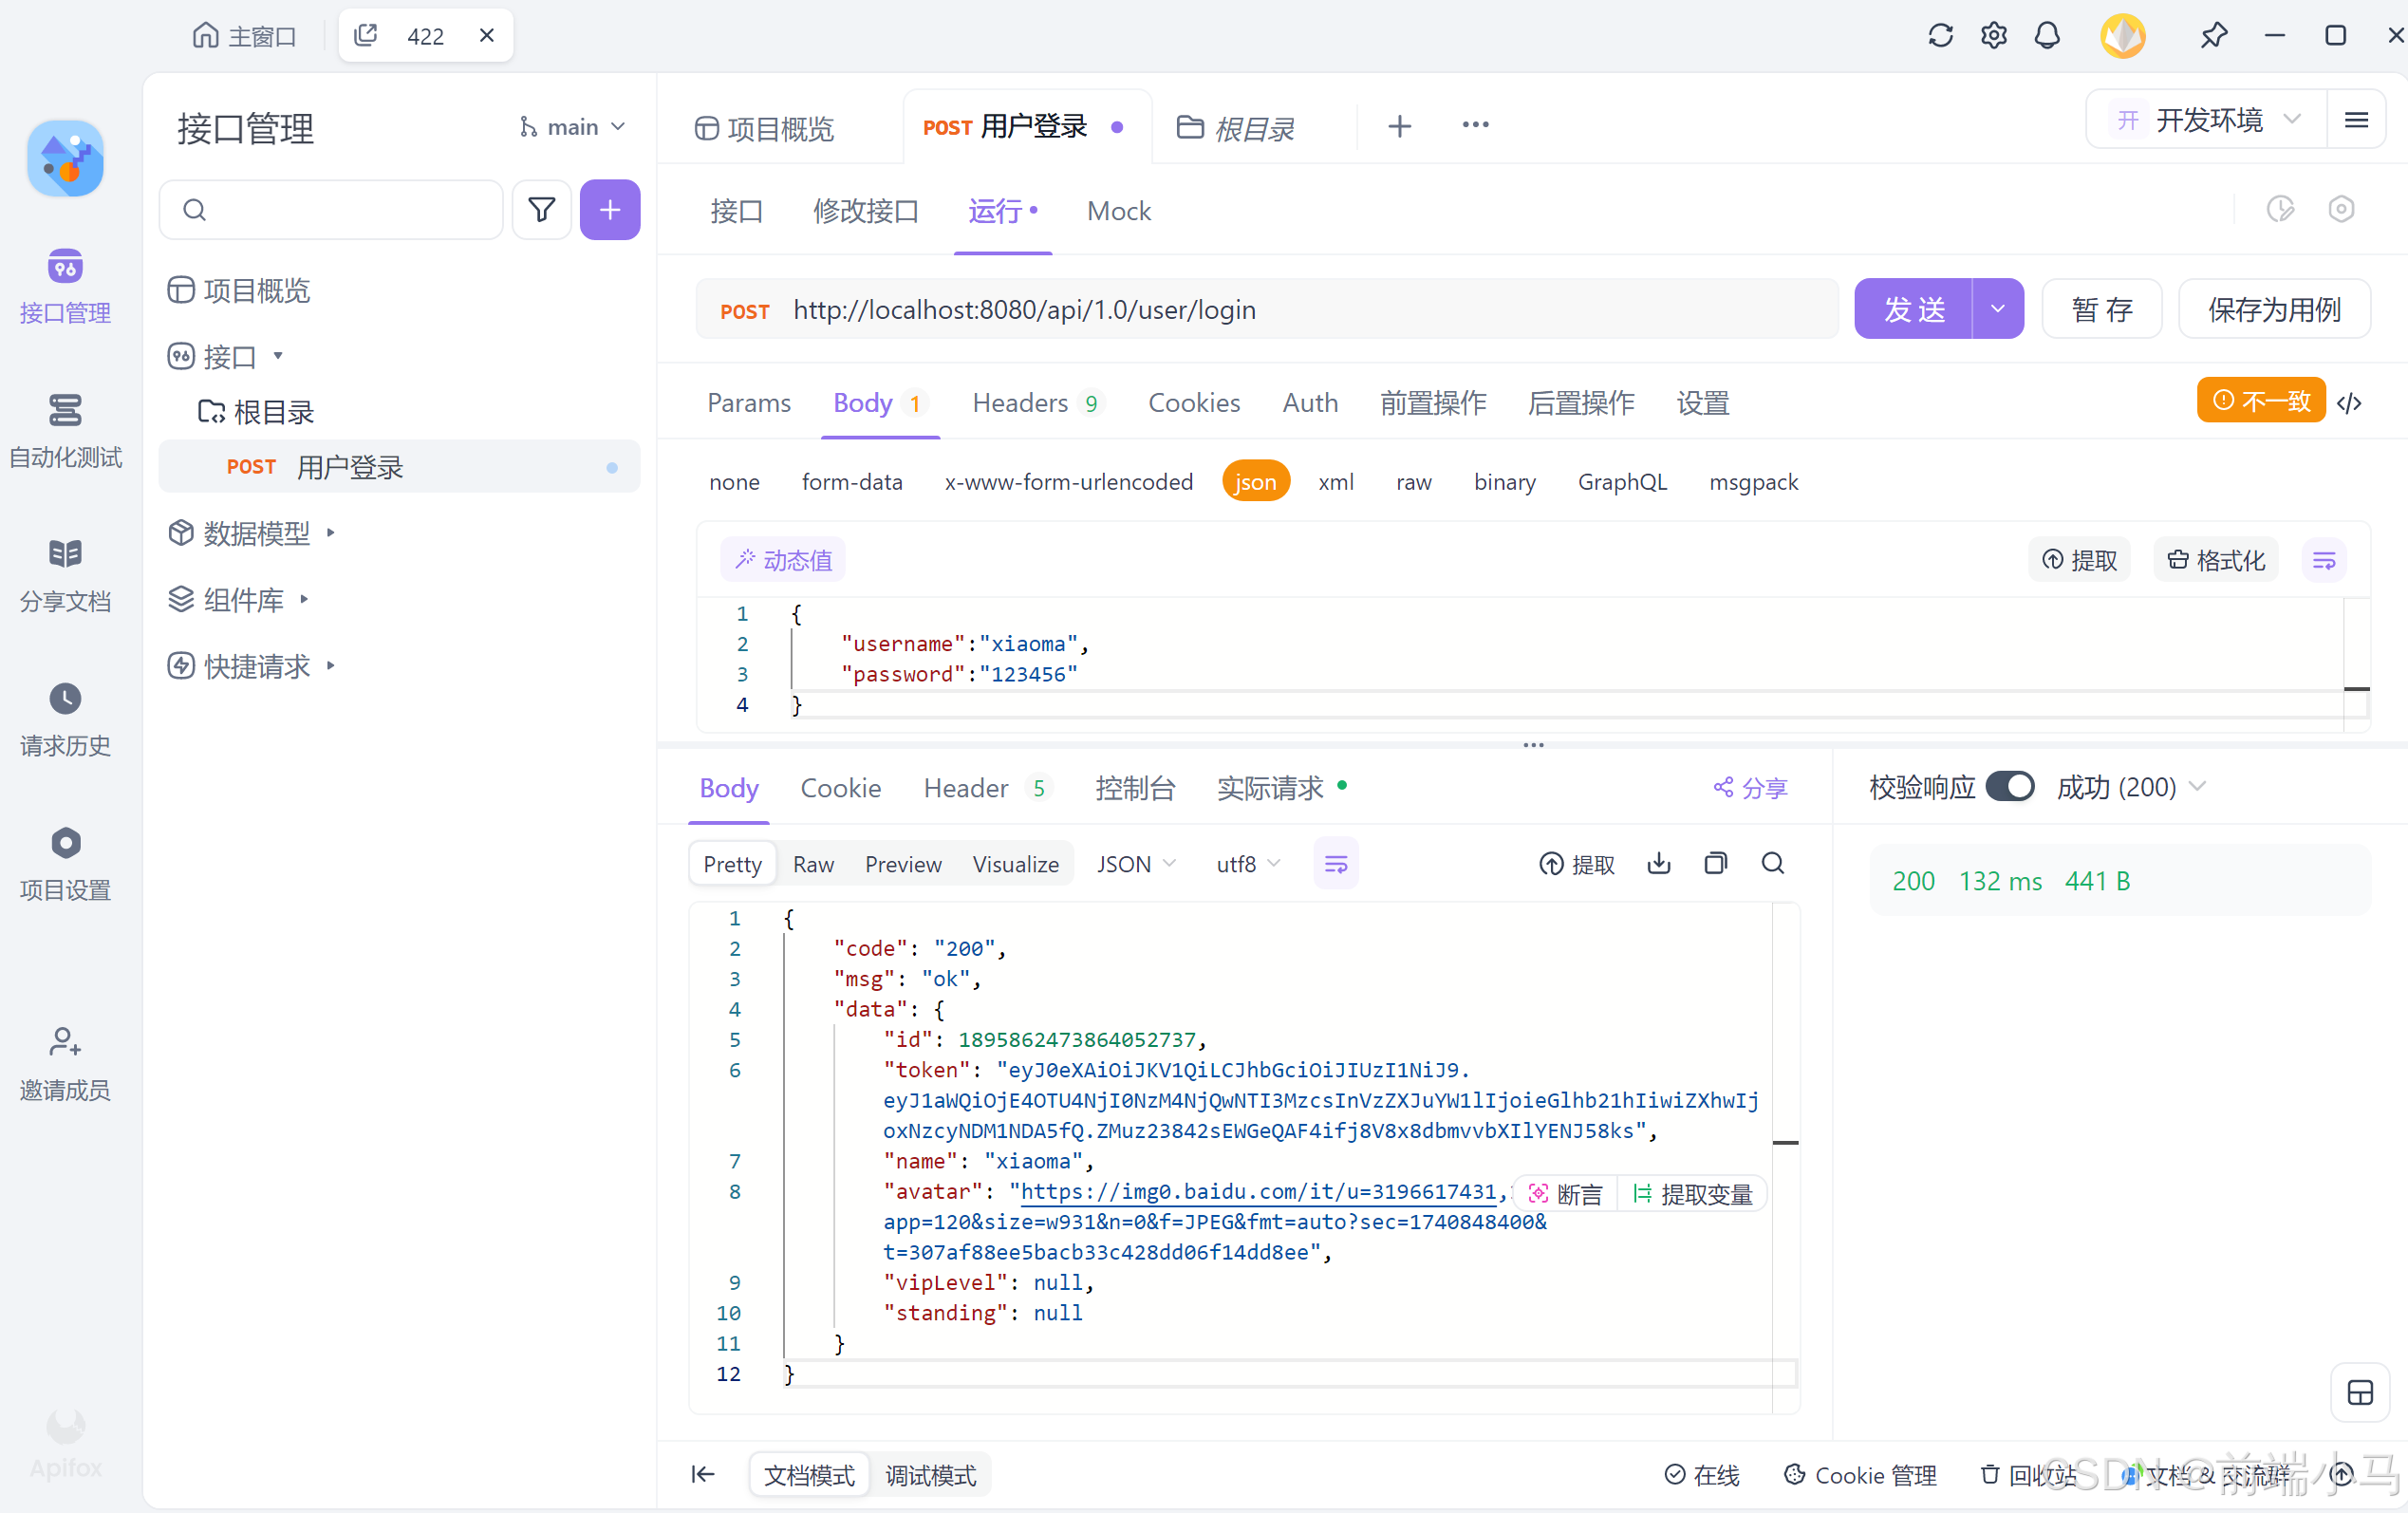Search within the response body

[x=1773, y=864]
